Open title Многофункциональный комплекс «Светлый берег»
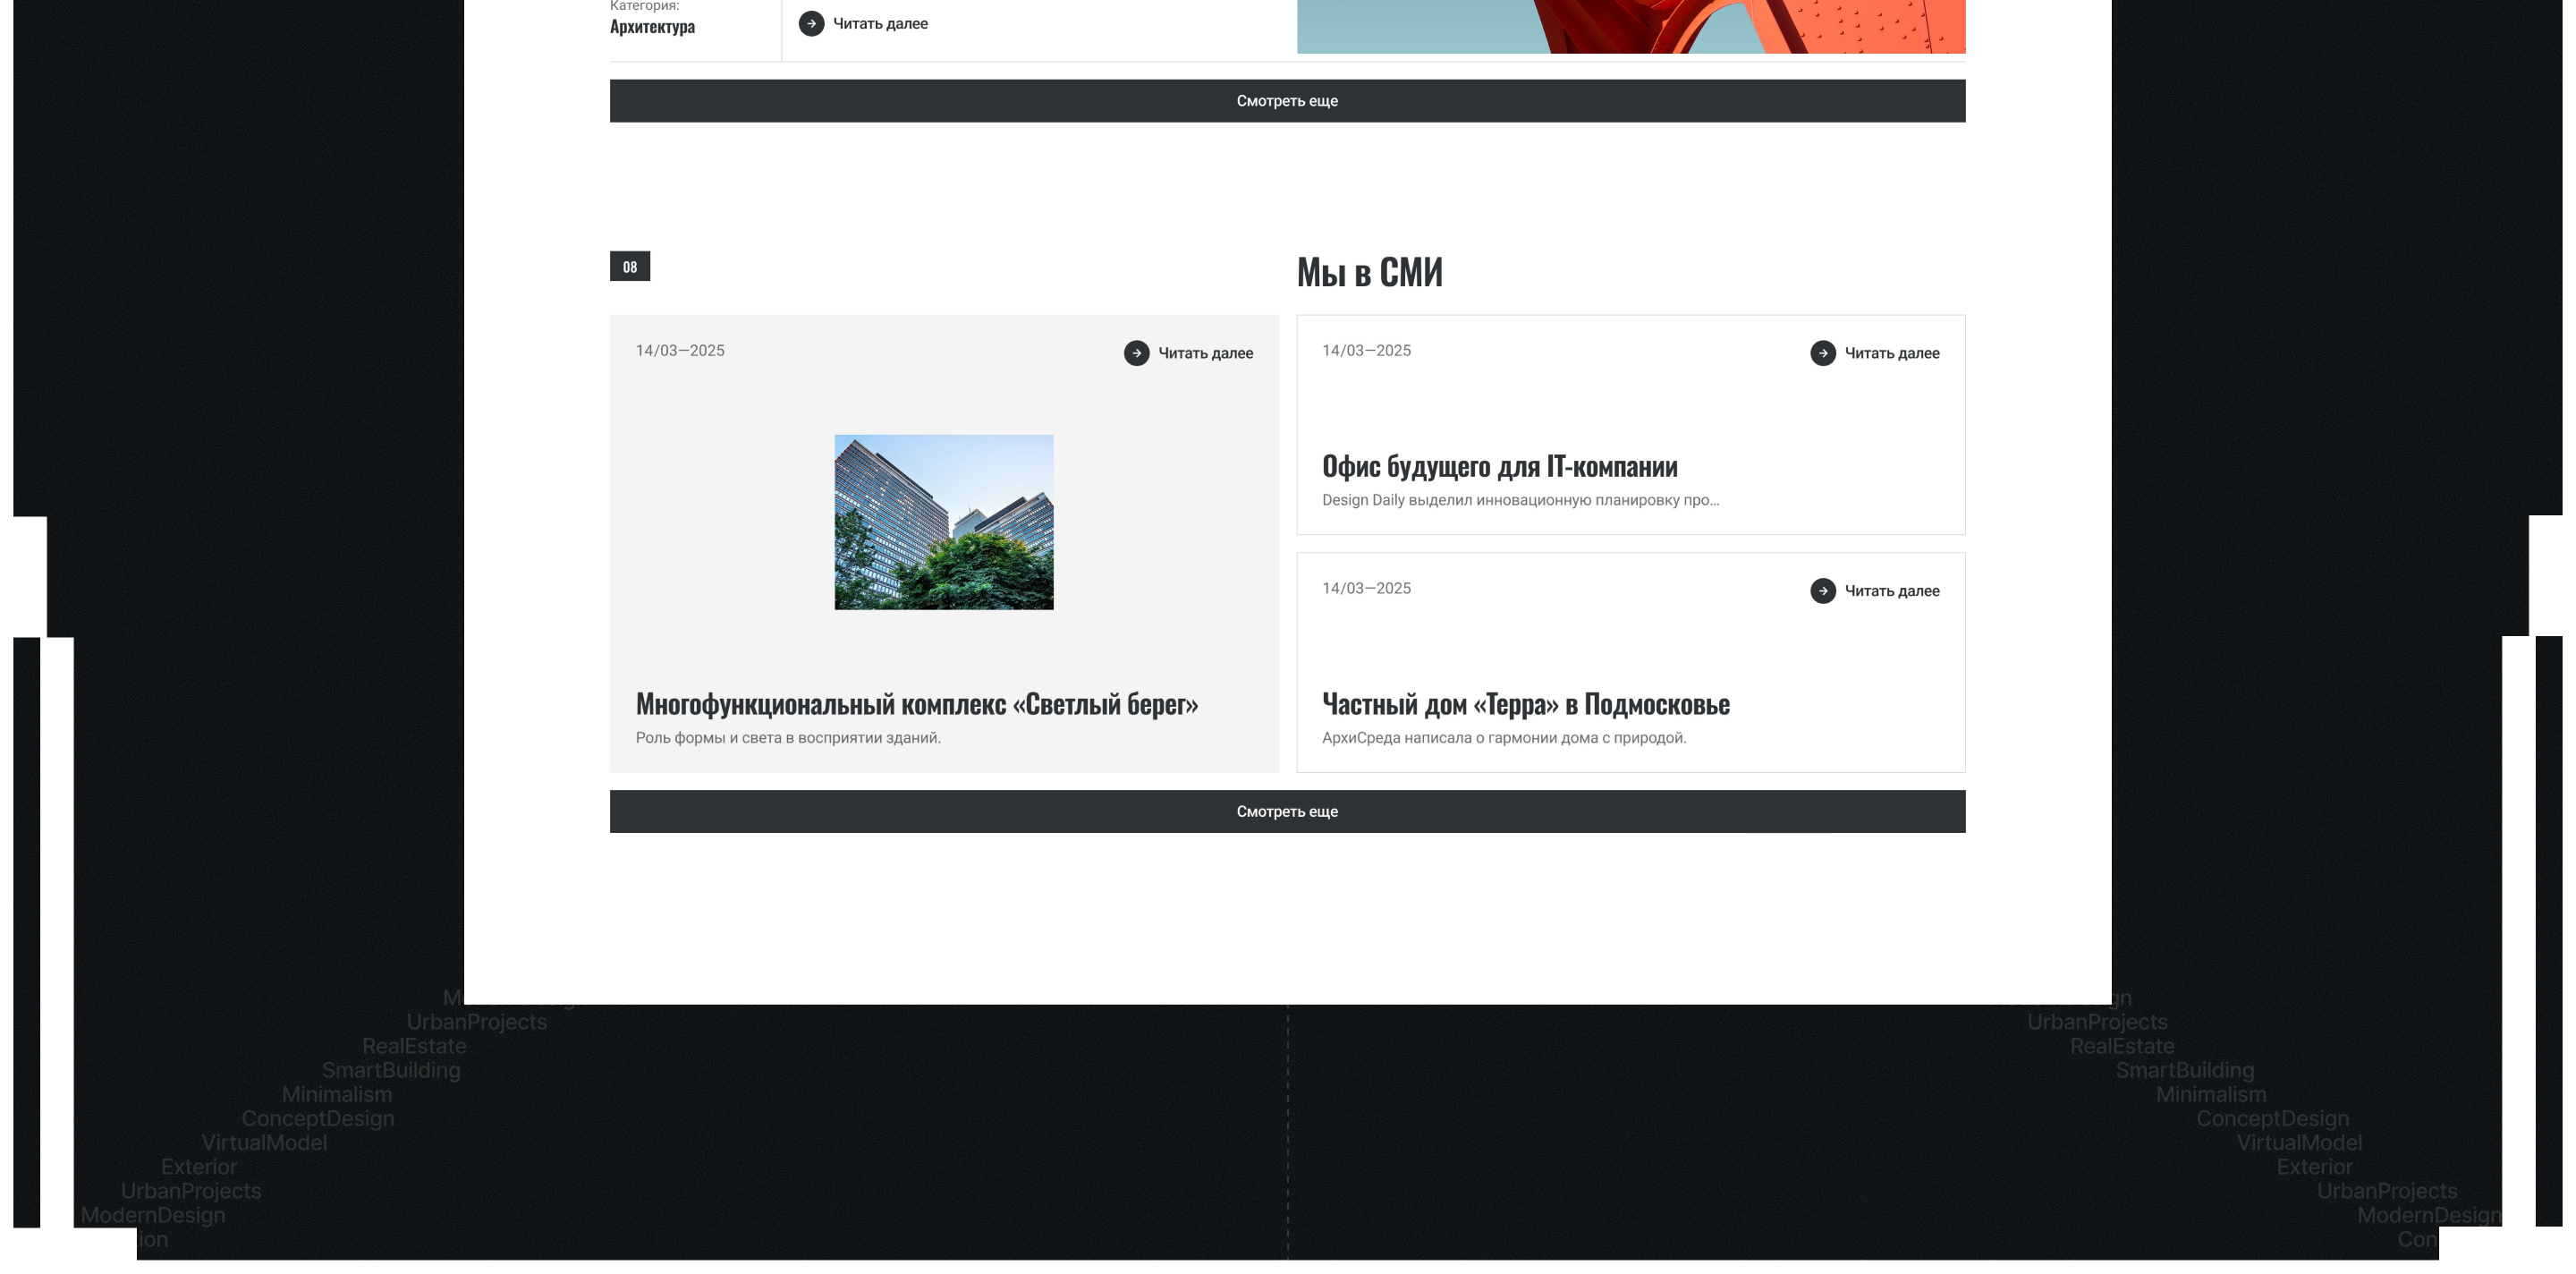Viewport: 2576px width, 1274px height. pyautogui.click(x=916, y=704)
